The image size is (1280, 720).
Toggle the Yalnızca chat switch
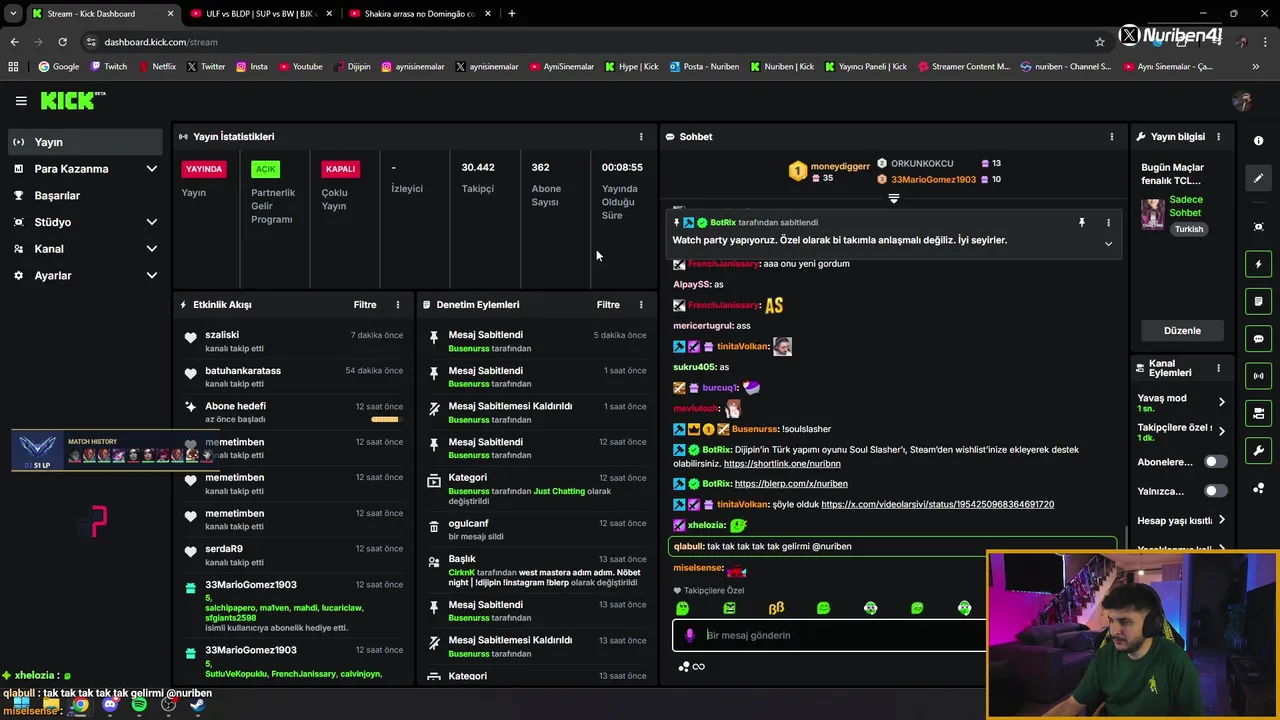1215,491
